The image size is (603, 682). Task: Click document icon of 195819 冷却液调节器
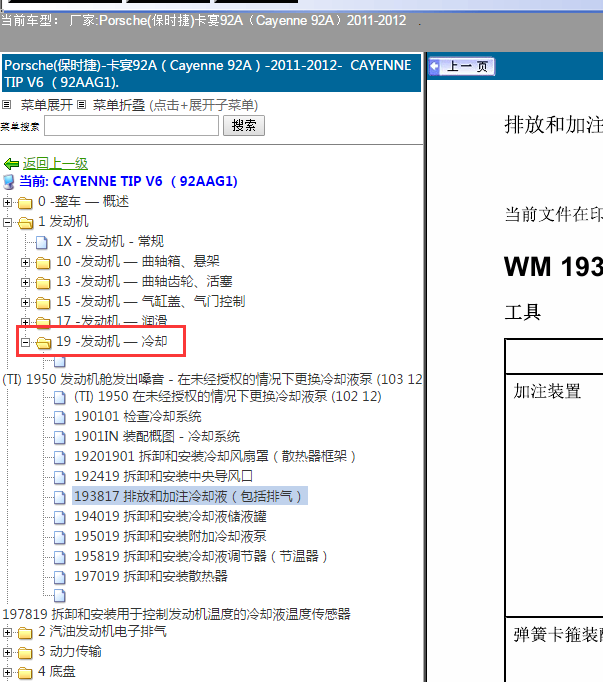(x=60, y=557)
